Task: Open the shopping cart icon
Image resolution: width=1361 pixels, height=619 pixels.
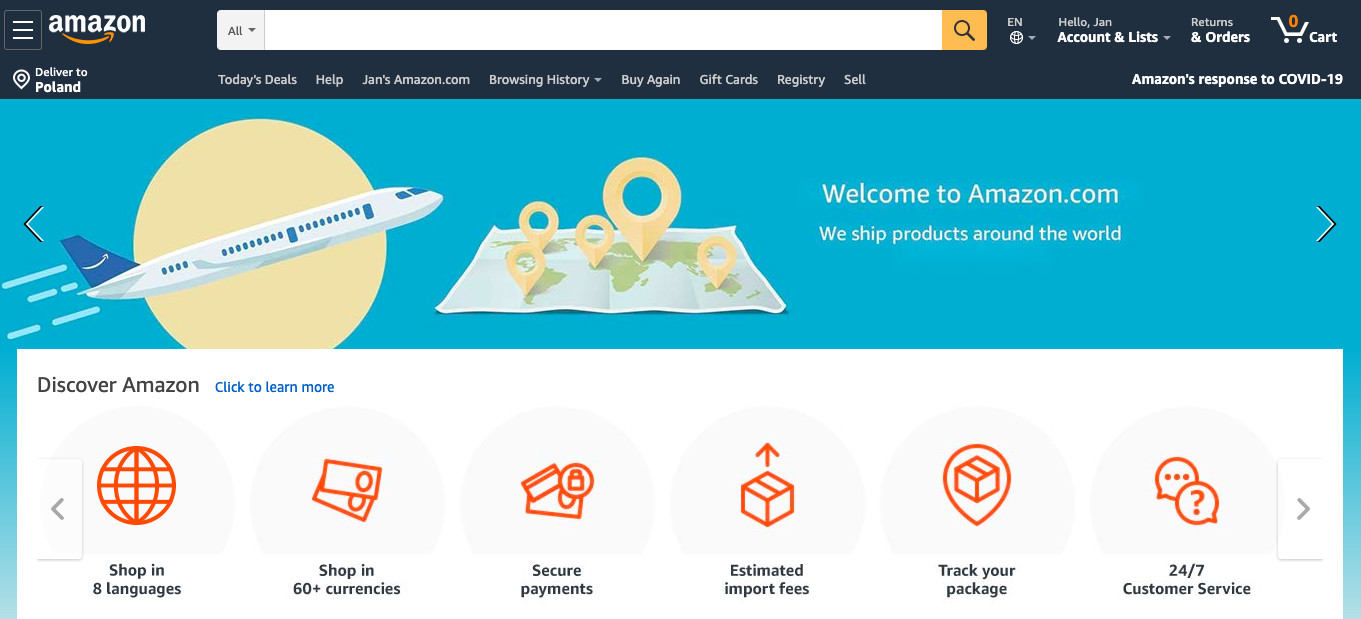Action: [1304, 30]
